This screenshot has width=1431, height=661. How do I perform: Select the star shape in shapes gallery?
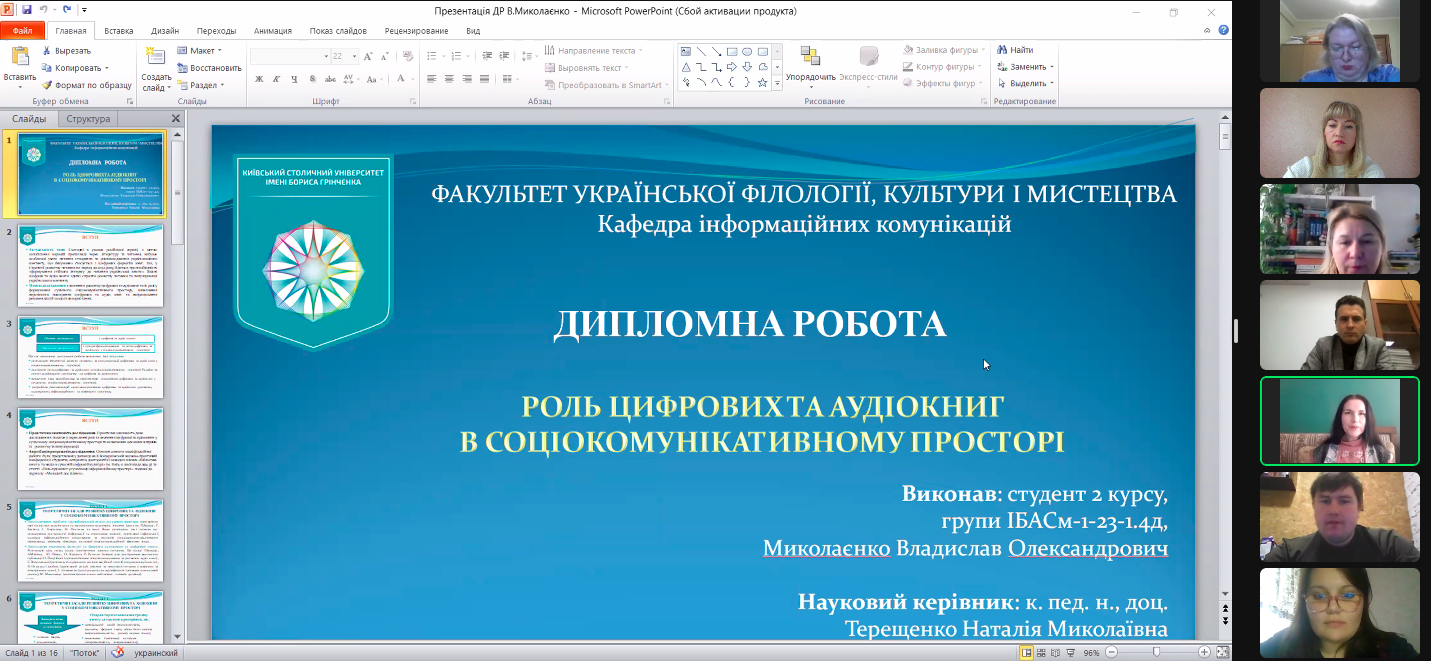[763, 83]
